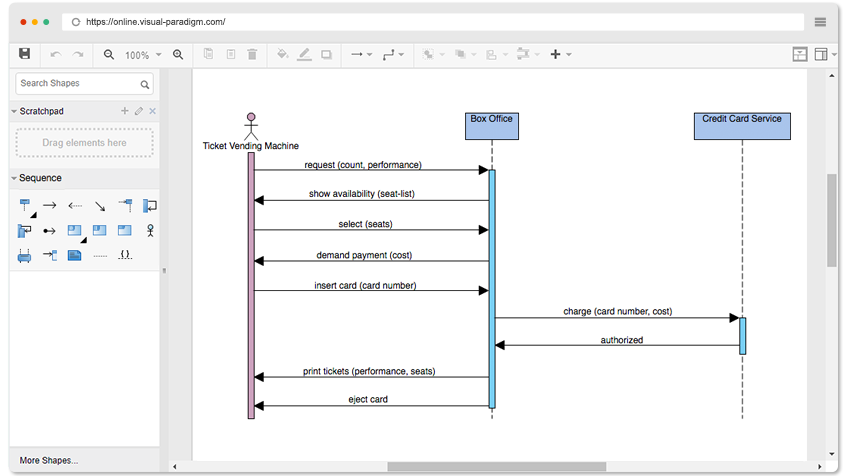Image resolution: width=848 pixels, height=476 pixels.
Task: Click the 'charge (card number, cost)' message label
Action: 618,312
